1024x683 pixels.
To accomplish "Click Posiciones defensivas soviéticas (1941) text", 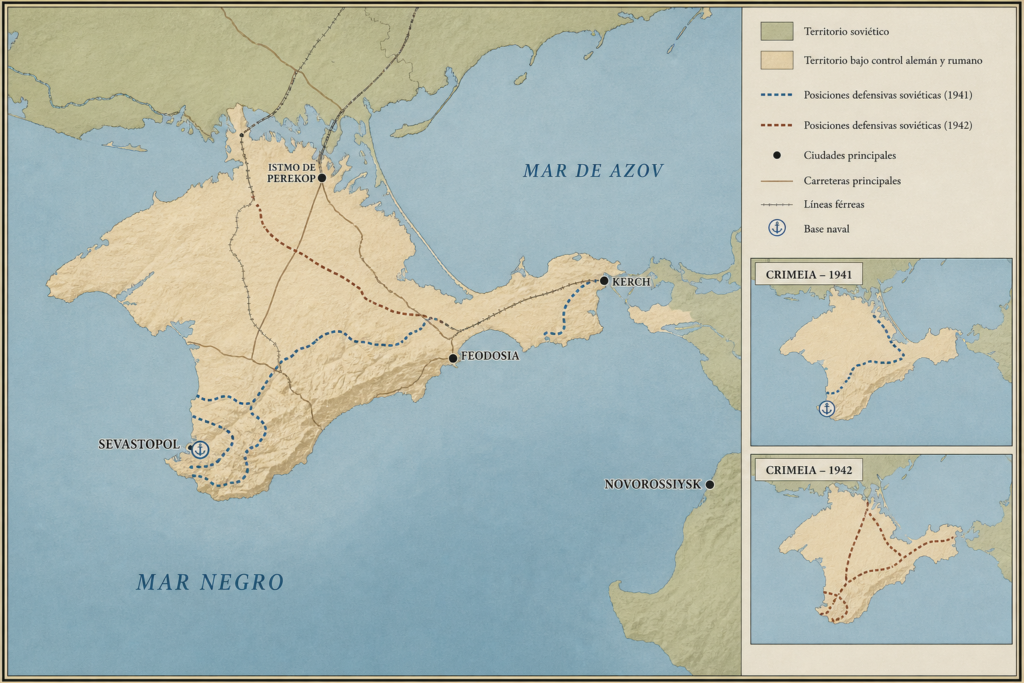I will pyautogui.click(x=888, y=95).
